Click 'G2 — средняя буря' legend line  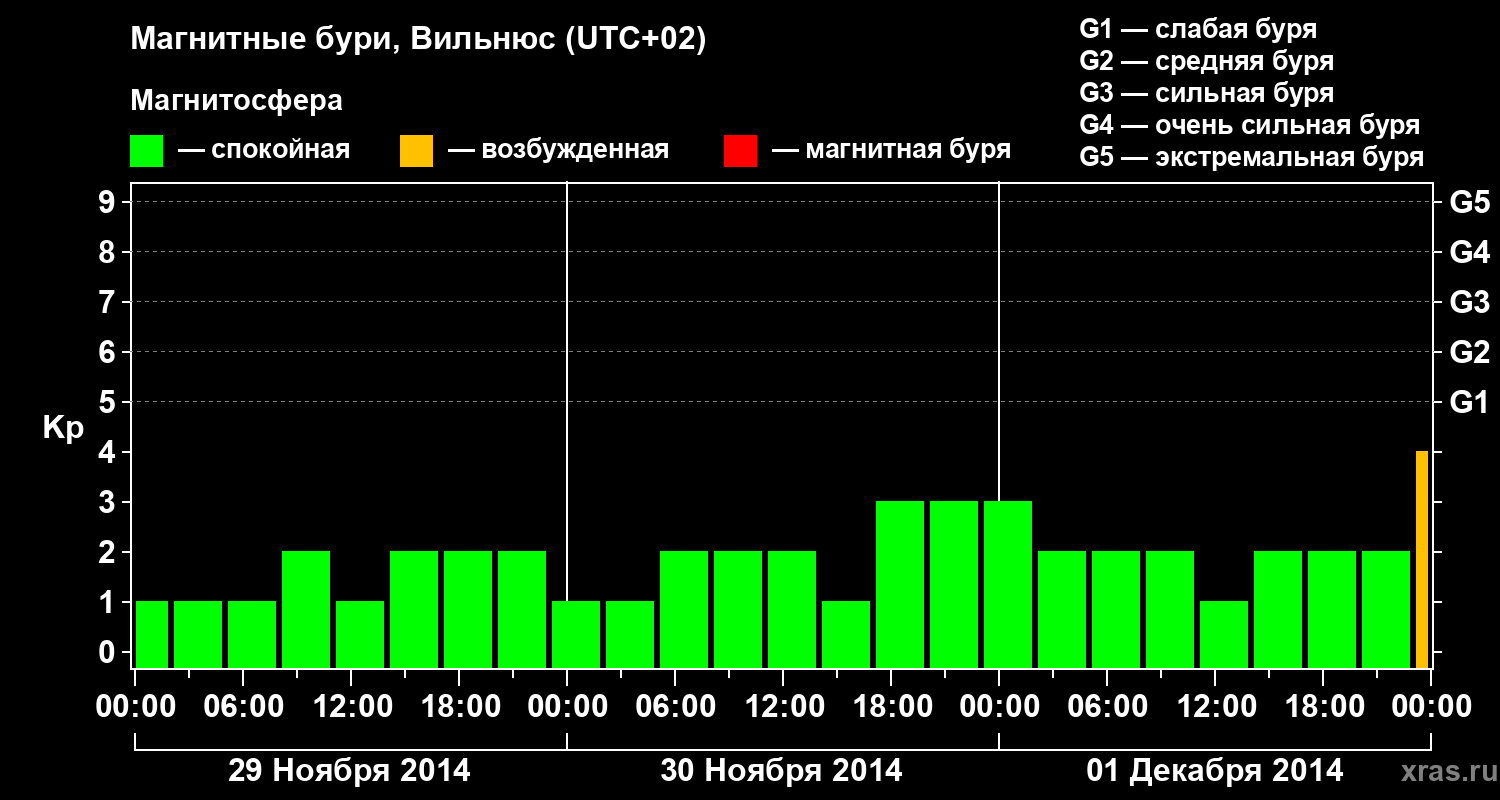pyautogui.click(x=1206, y=61)
